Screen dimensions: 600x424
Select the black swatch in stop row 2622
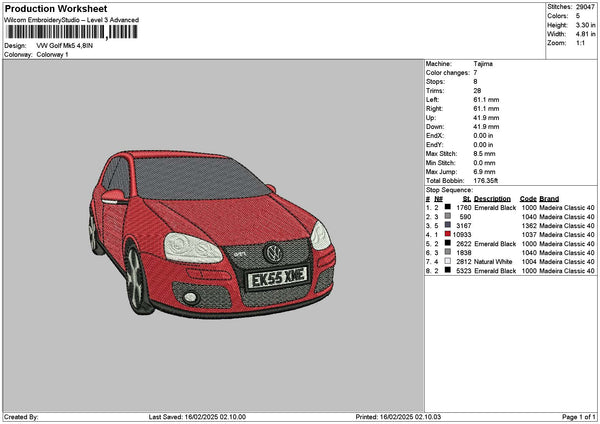click(x=448, y=243)
